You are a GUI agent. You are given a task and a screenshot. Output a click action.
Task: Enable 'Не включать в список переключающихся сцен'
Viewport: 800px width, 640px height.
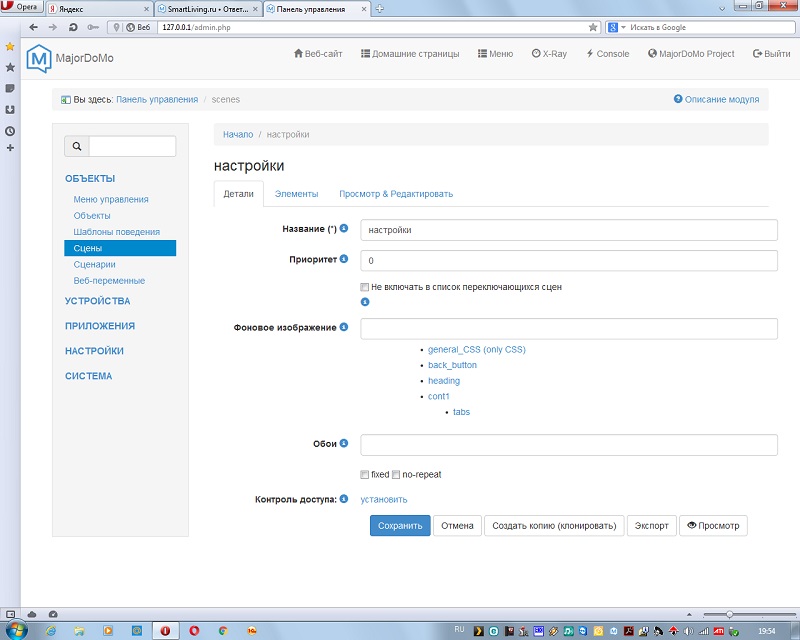pyautogui.click(x=365, y=287)
